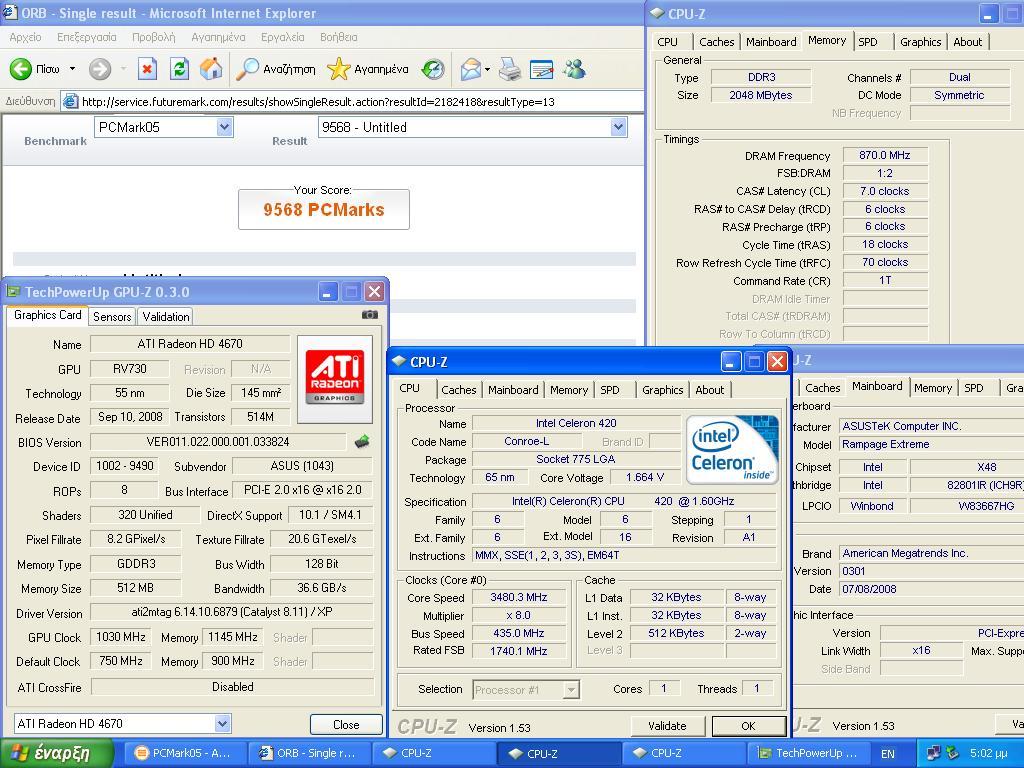Image resolution: width=1024 pixels, height=768 pixels.
Task: Click the address bar URL field
Action: pyautogui.click(x=353, y=101)
